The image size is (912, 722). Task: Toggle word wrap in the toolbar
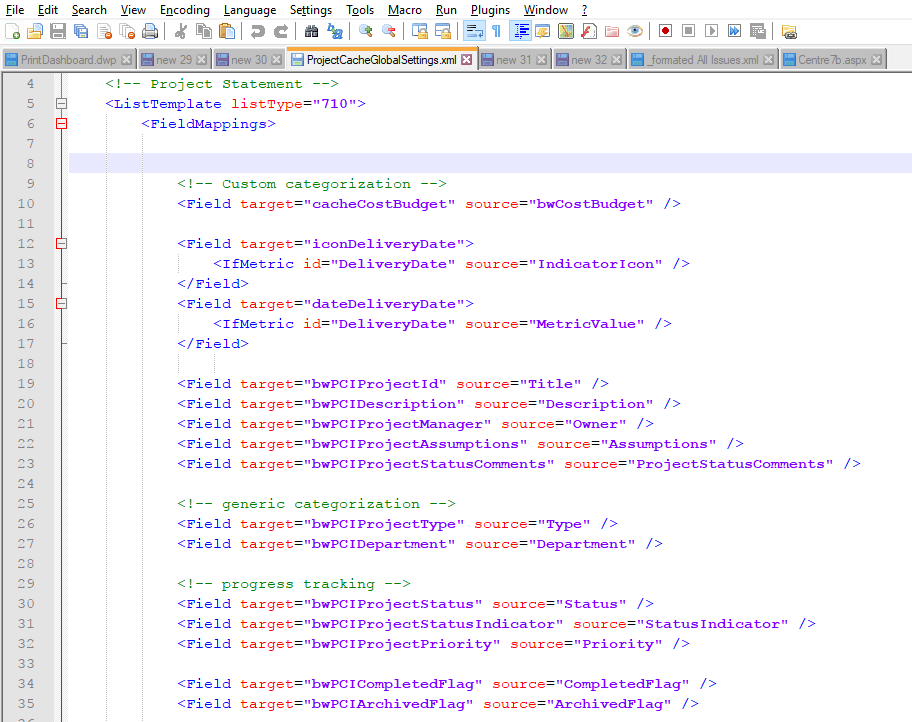click(x=474, y=31)
